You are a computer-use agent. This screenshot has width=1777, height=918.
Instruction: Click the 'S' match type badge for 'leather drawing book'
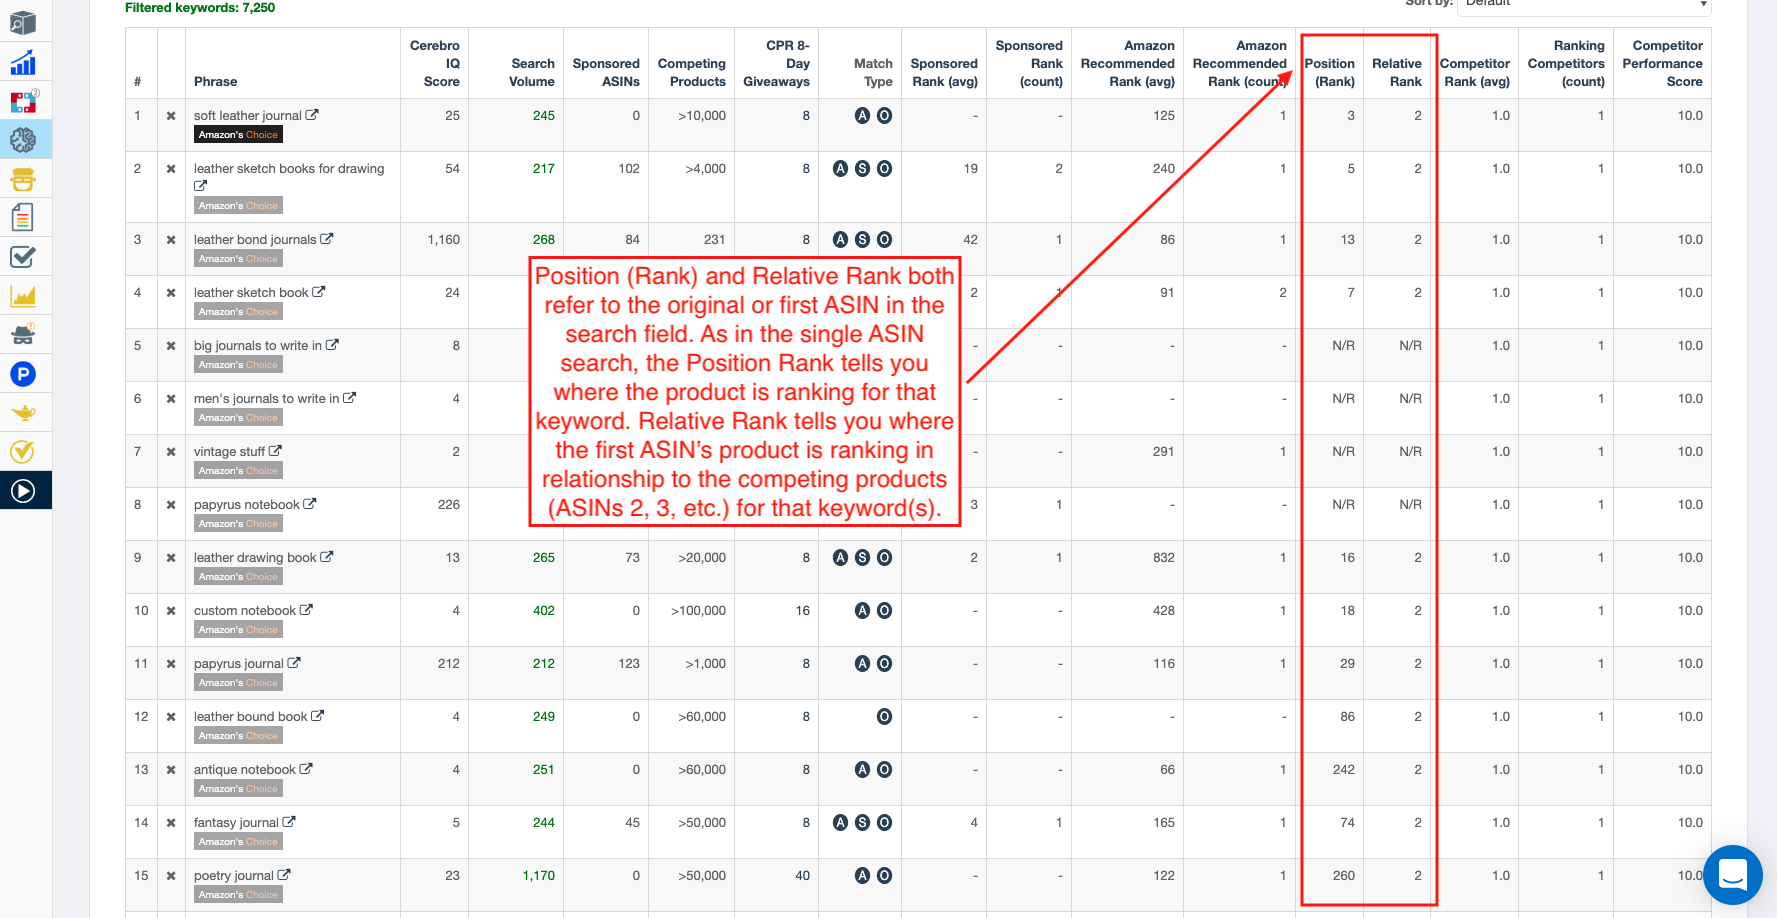pos(862,558)
